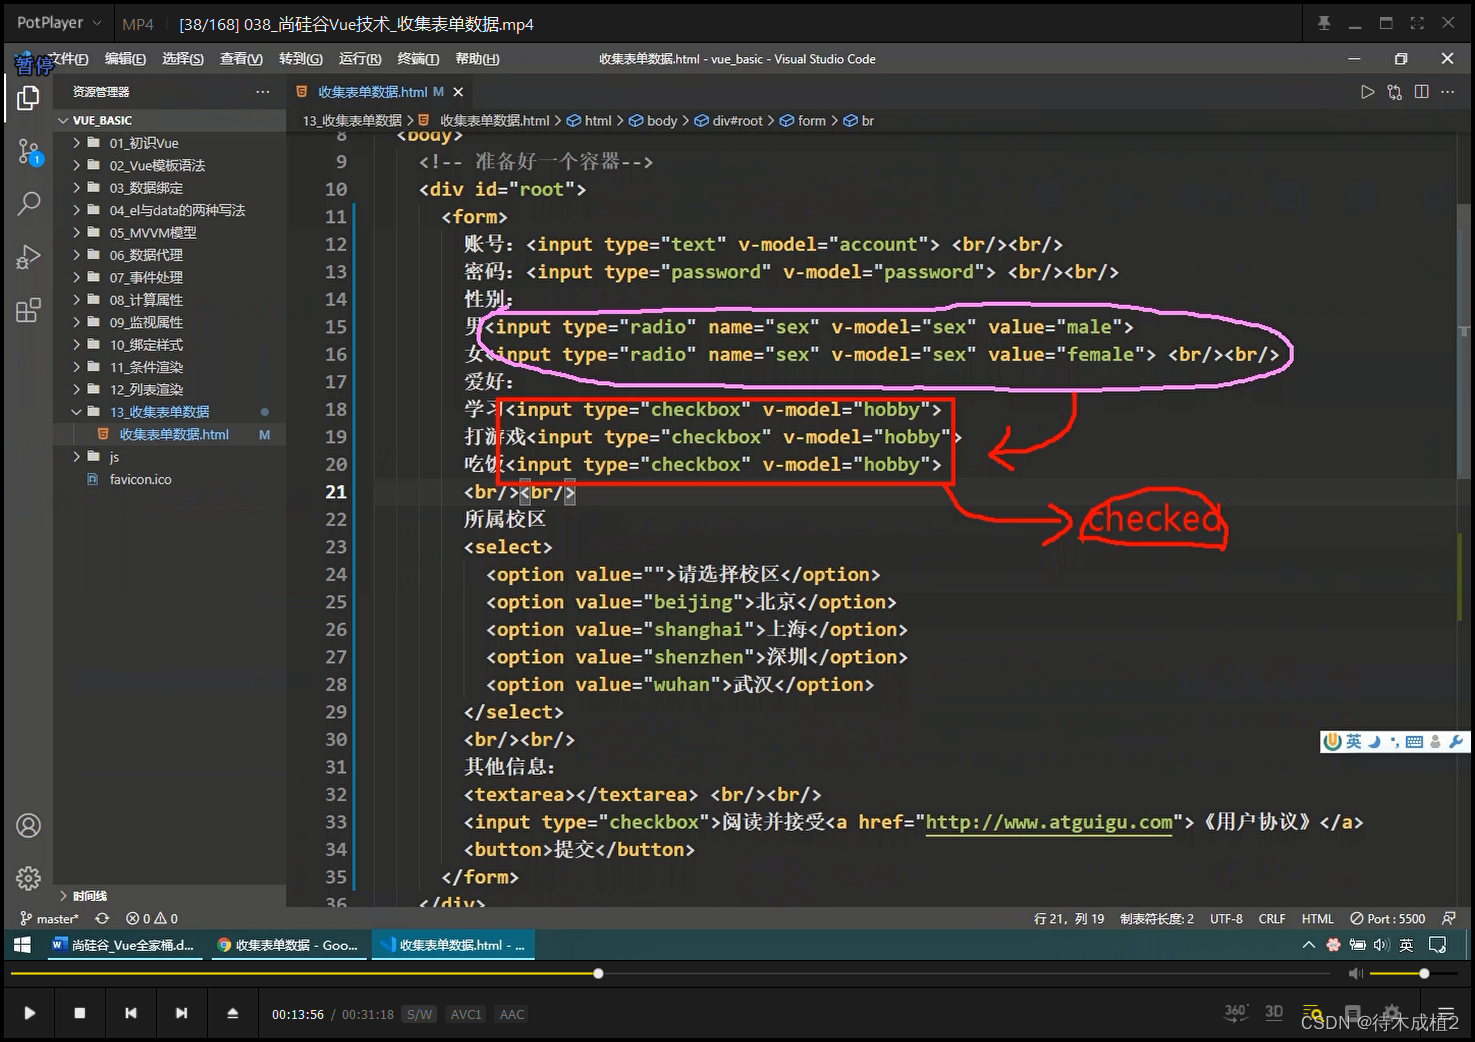Open the 编辑(E) menu
Viewport: 1475px width, 1042px height.
(x=125, y=59)
